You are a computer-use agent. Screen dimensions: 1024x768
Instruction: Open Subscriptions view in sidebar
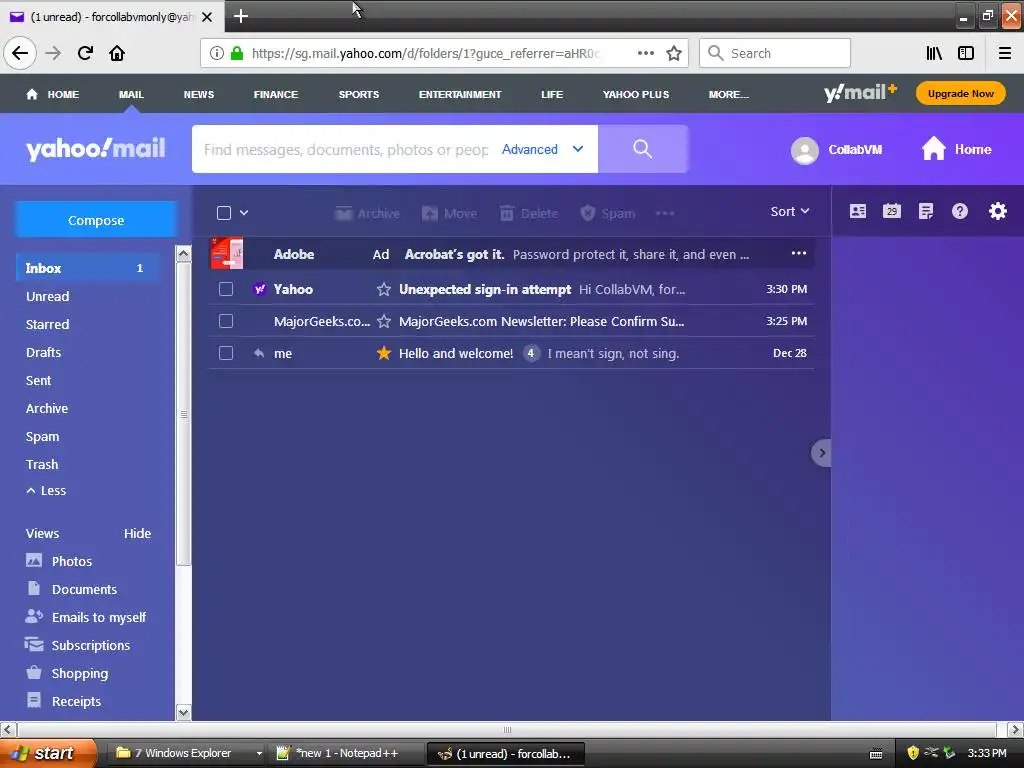coord(77,645)
